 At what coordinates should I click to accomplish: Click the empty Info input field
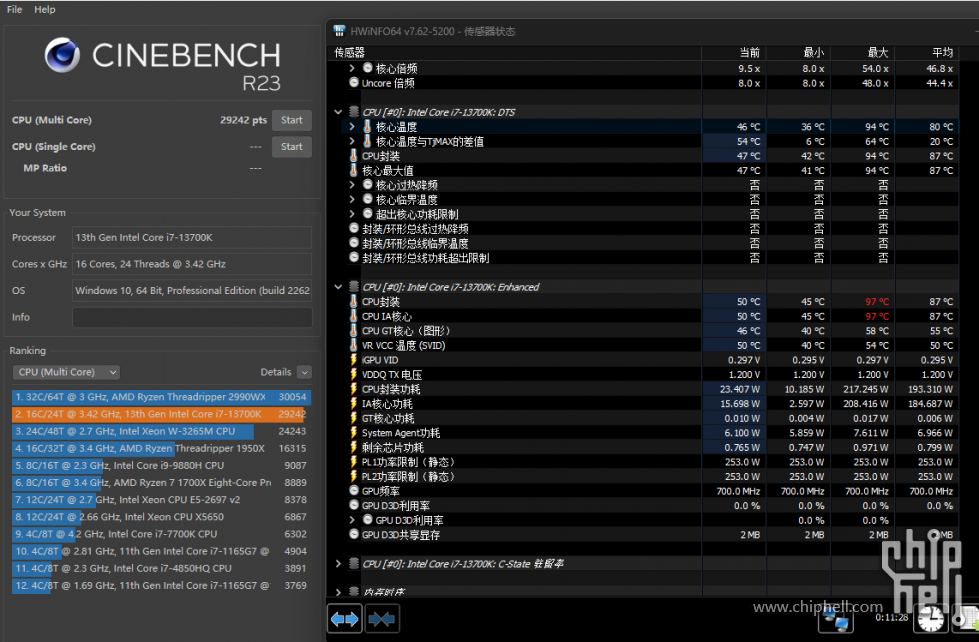pyautogui.click(x=192, y=317)
